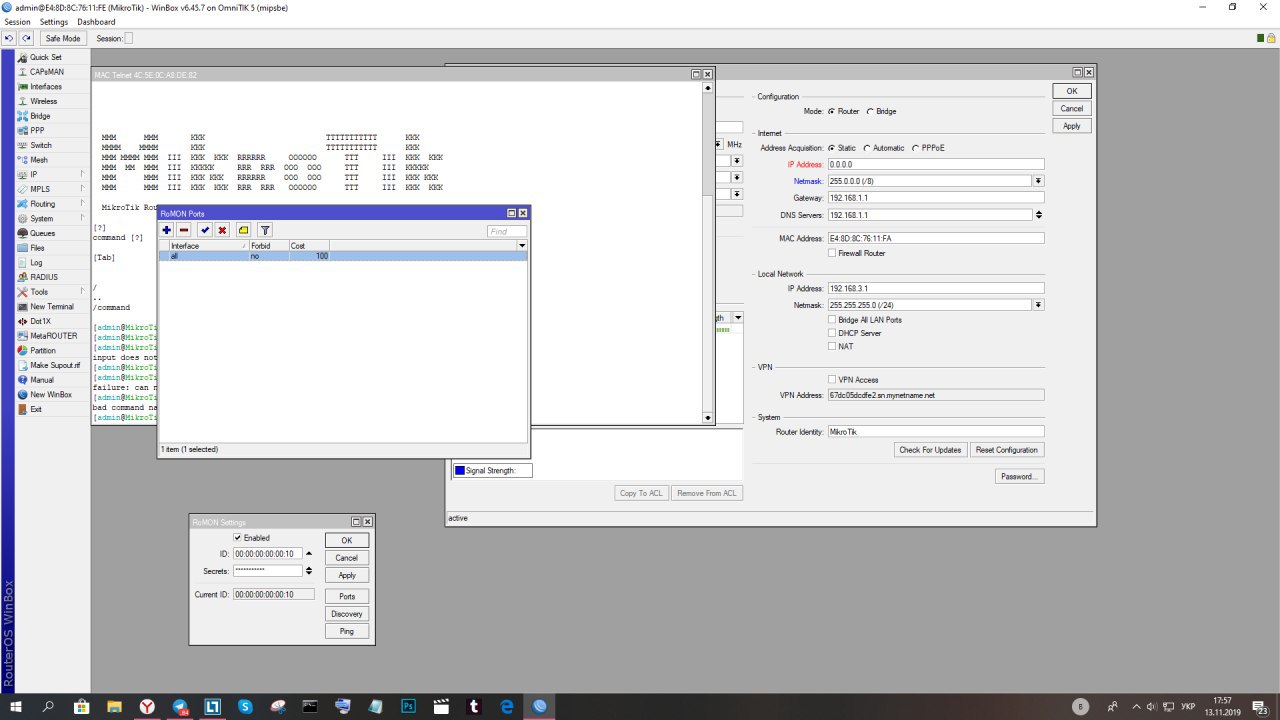Toggle Enabled in RoMON Settings

click(238, 538)
